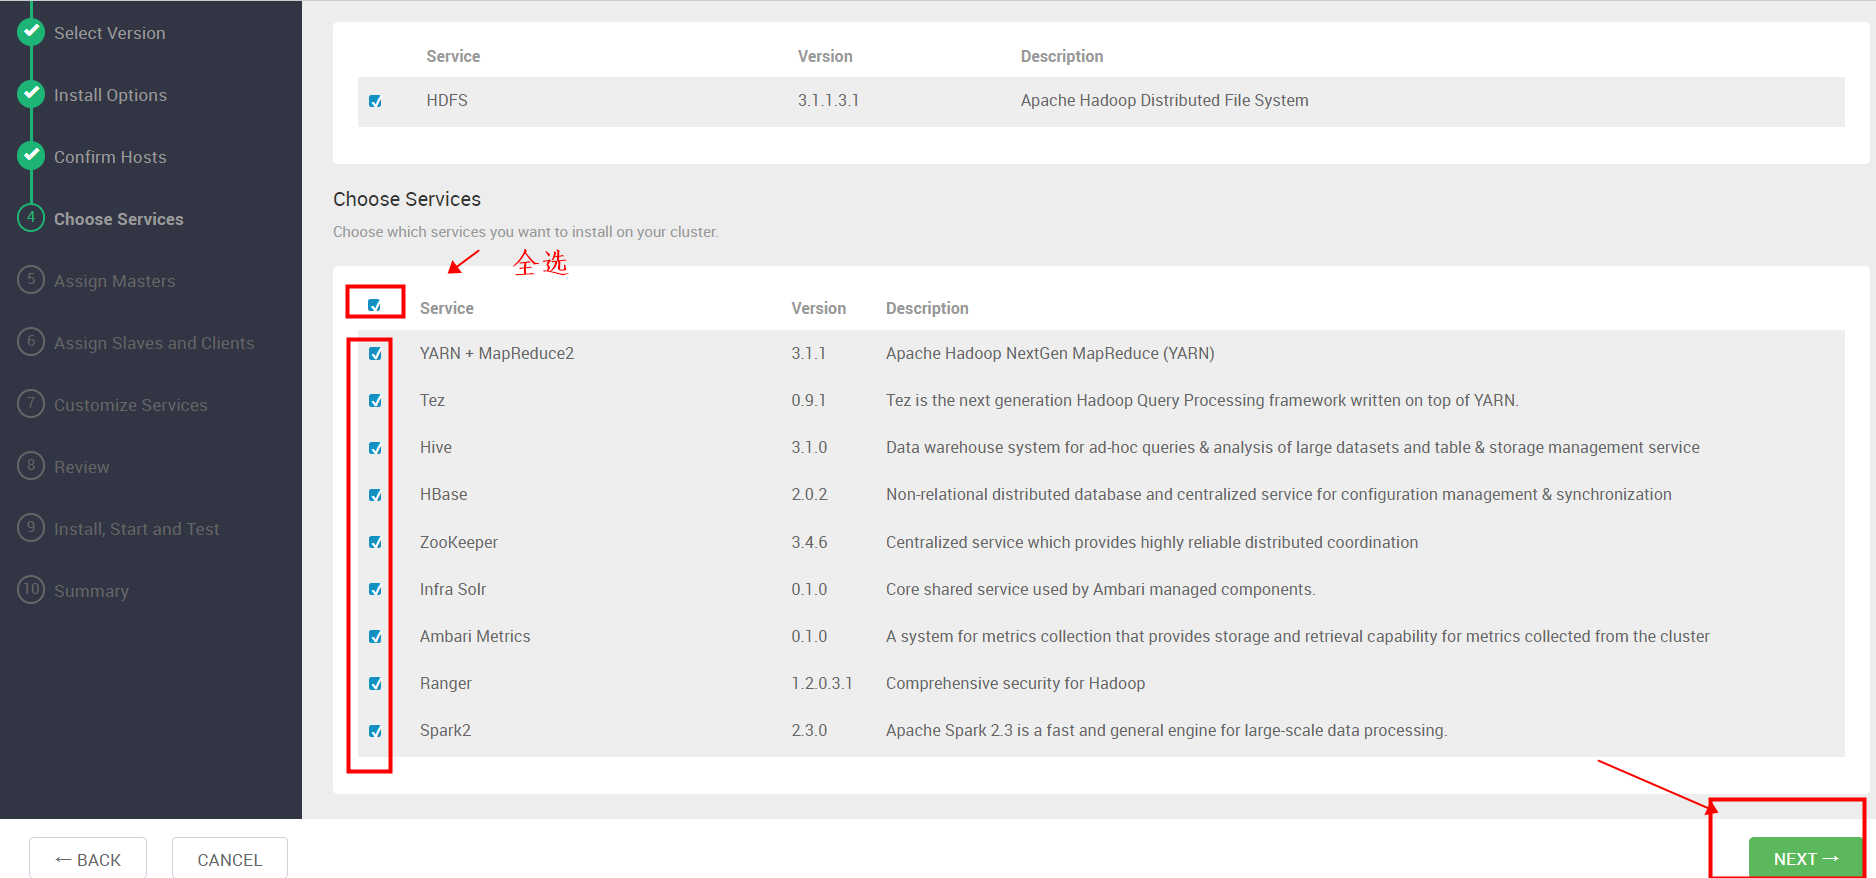Screen dimensions: 1876x878
Task: Click the green NEXT button
Action: tap(1805, 858)
